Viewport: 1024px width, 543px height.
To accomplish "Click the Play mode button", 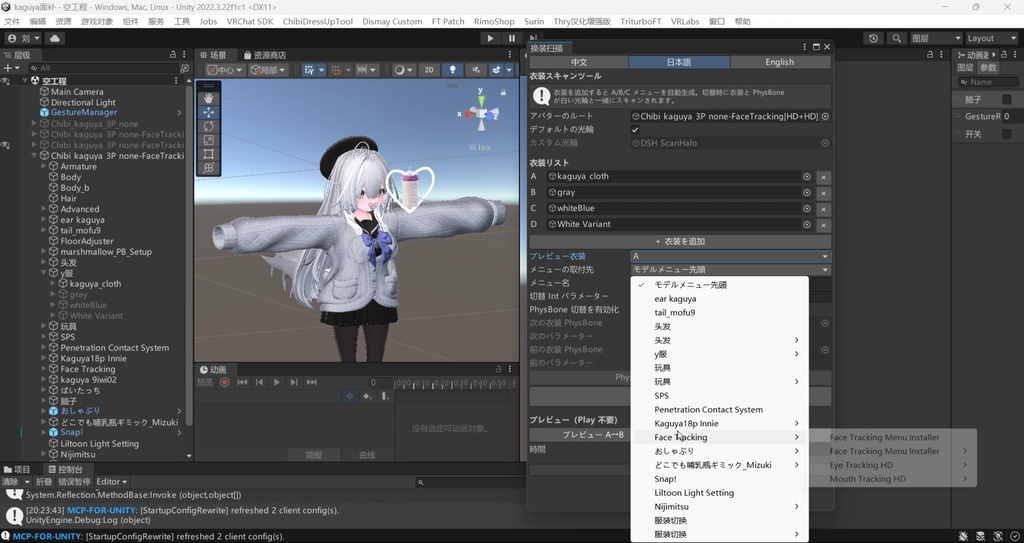I will 490,39.
